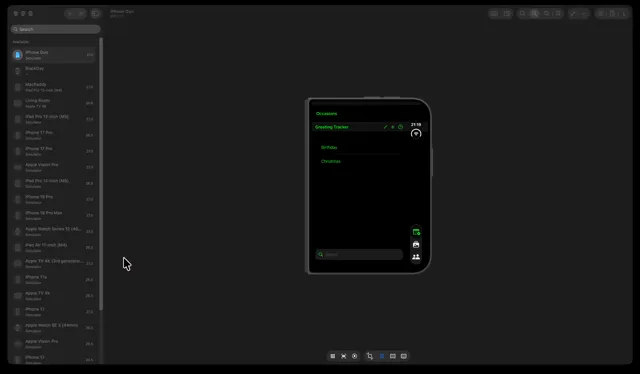Select the Apple Watch SE 3 (44mm) row

click(x=54, y=328)
